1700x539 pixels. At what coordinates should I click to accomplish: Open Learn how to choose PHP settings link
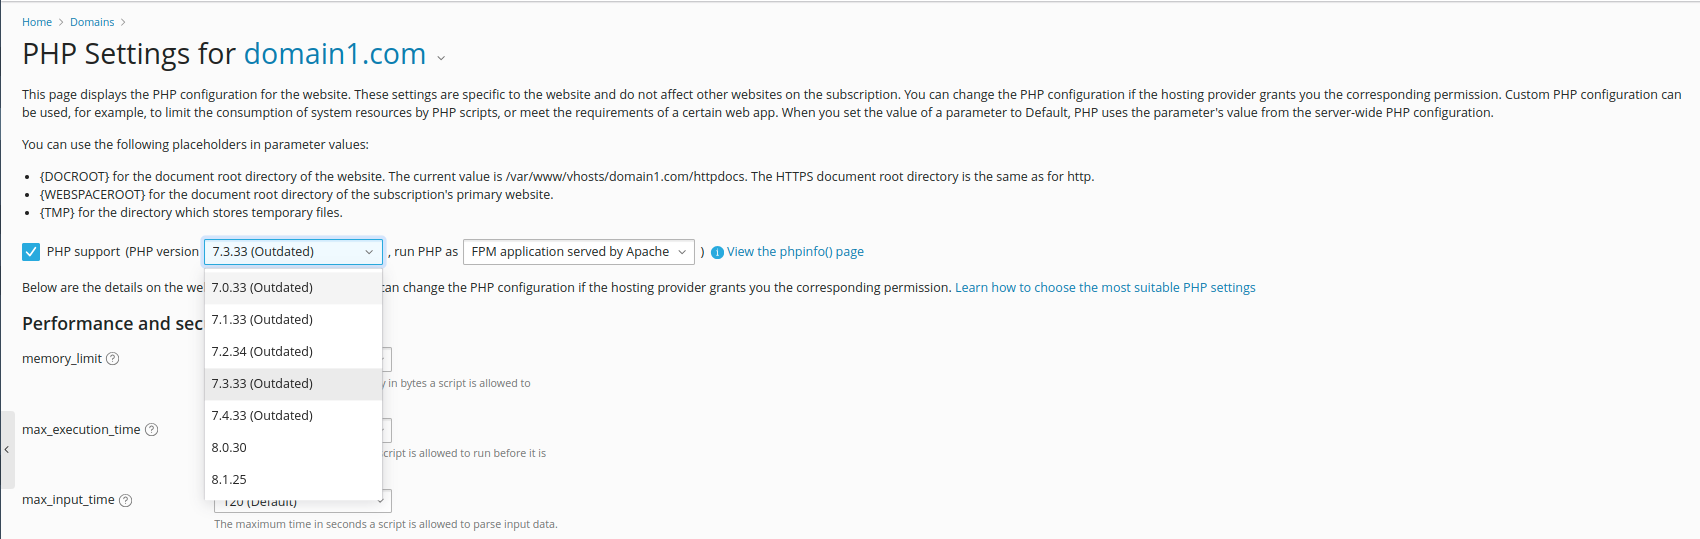1105,288
